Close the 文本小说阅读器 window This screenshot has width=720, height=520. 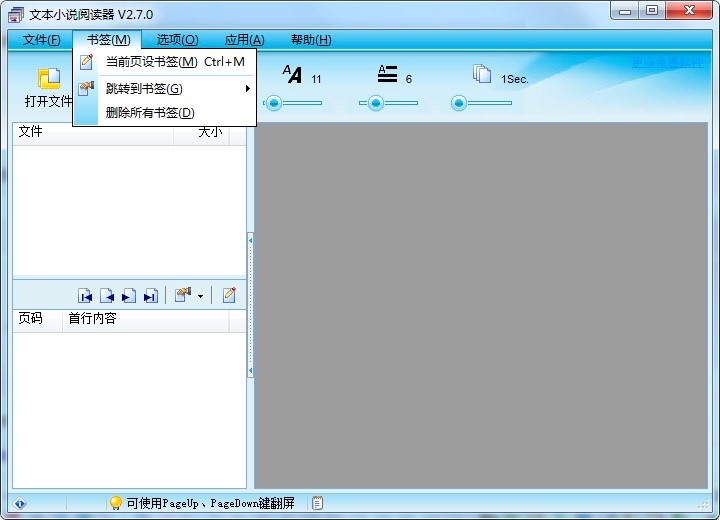[689, 11]
